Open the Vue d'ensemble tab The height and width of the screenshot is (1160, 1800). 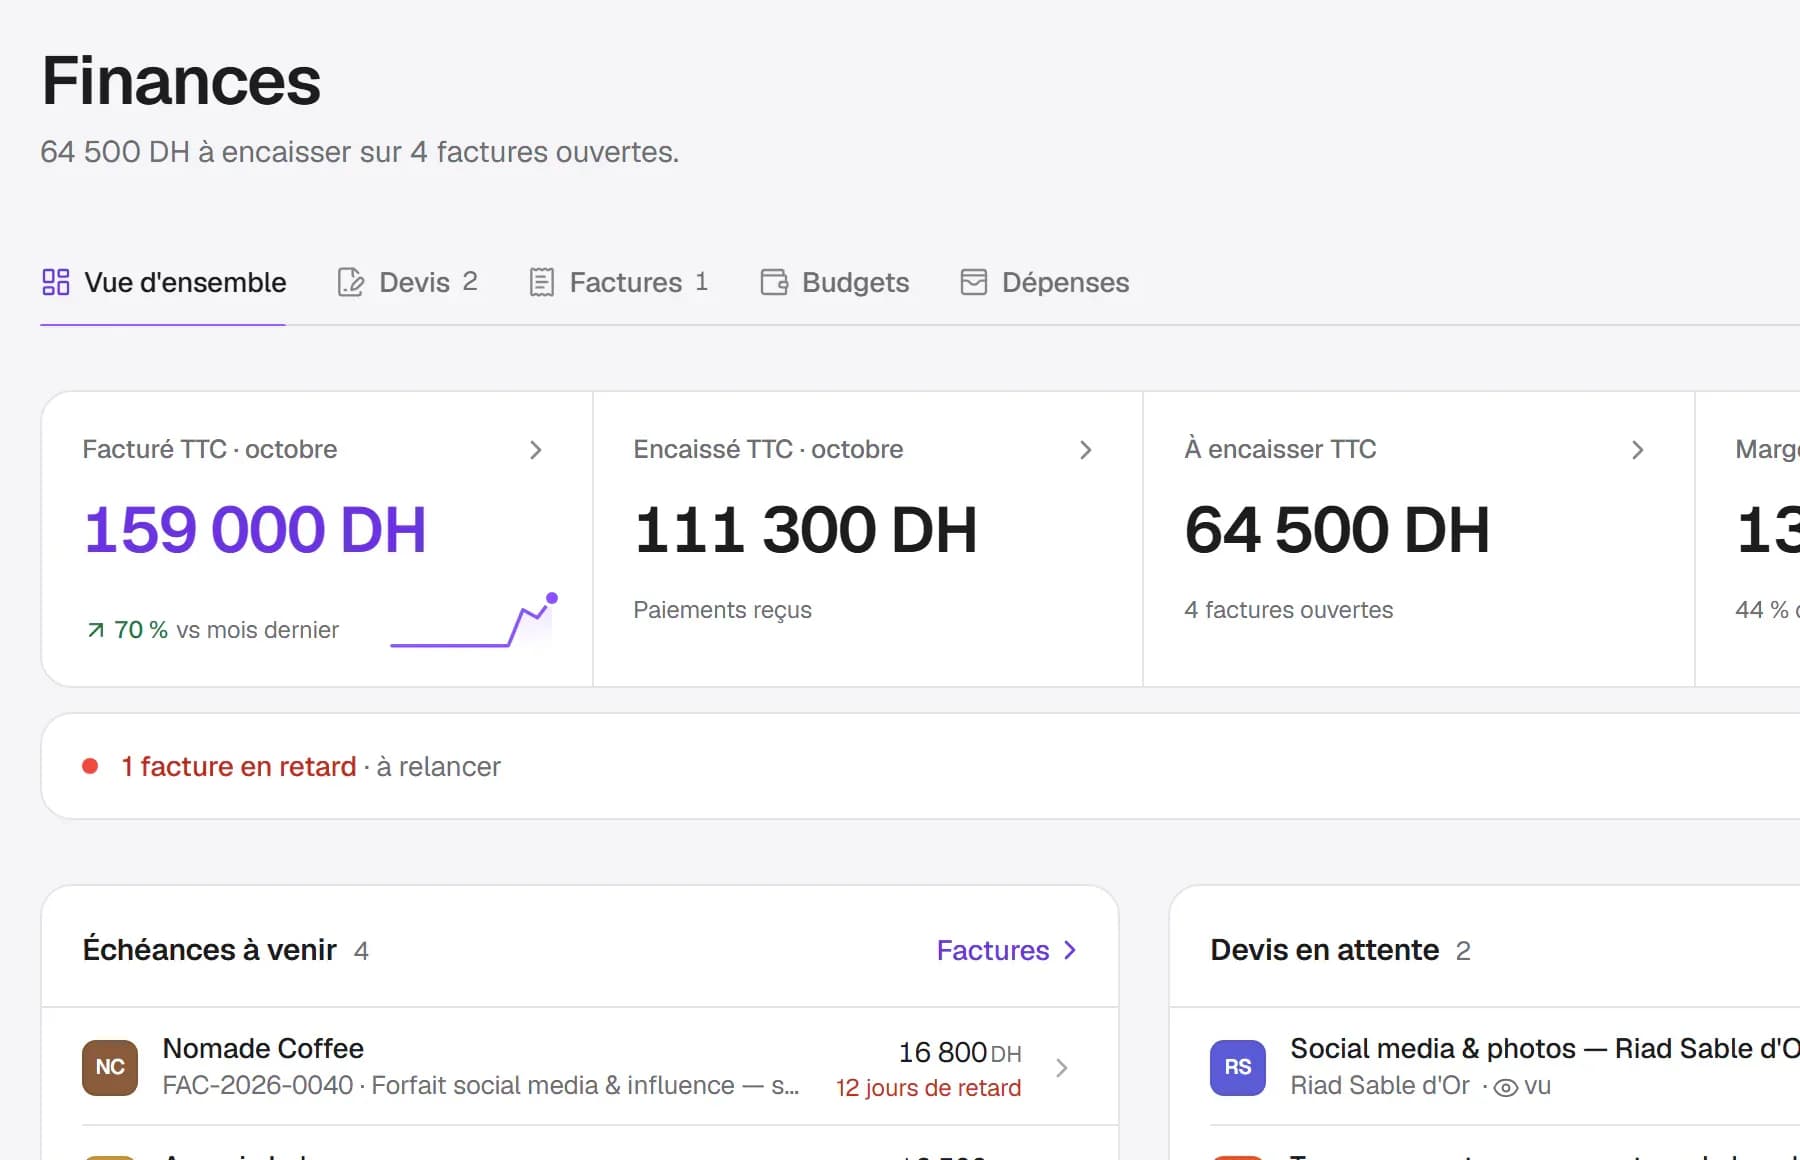coord(164,283)
